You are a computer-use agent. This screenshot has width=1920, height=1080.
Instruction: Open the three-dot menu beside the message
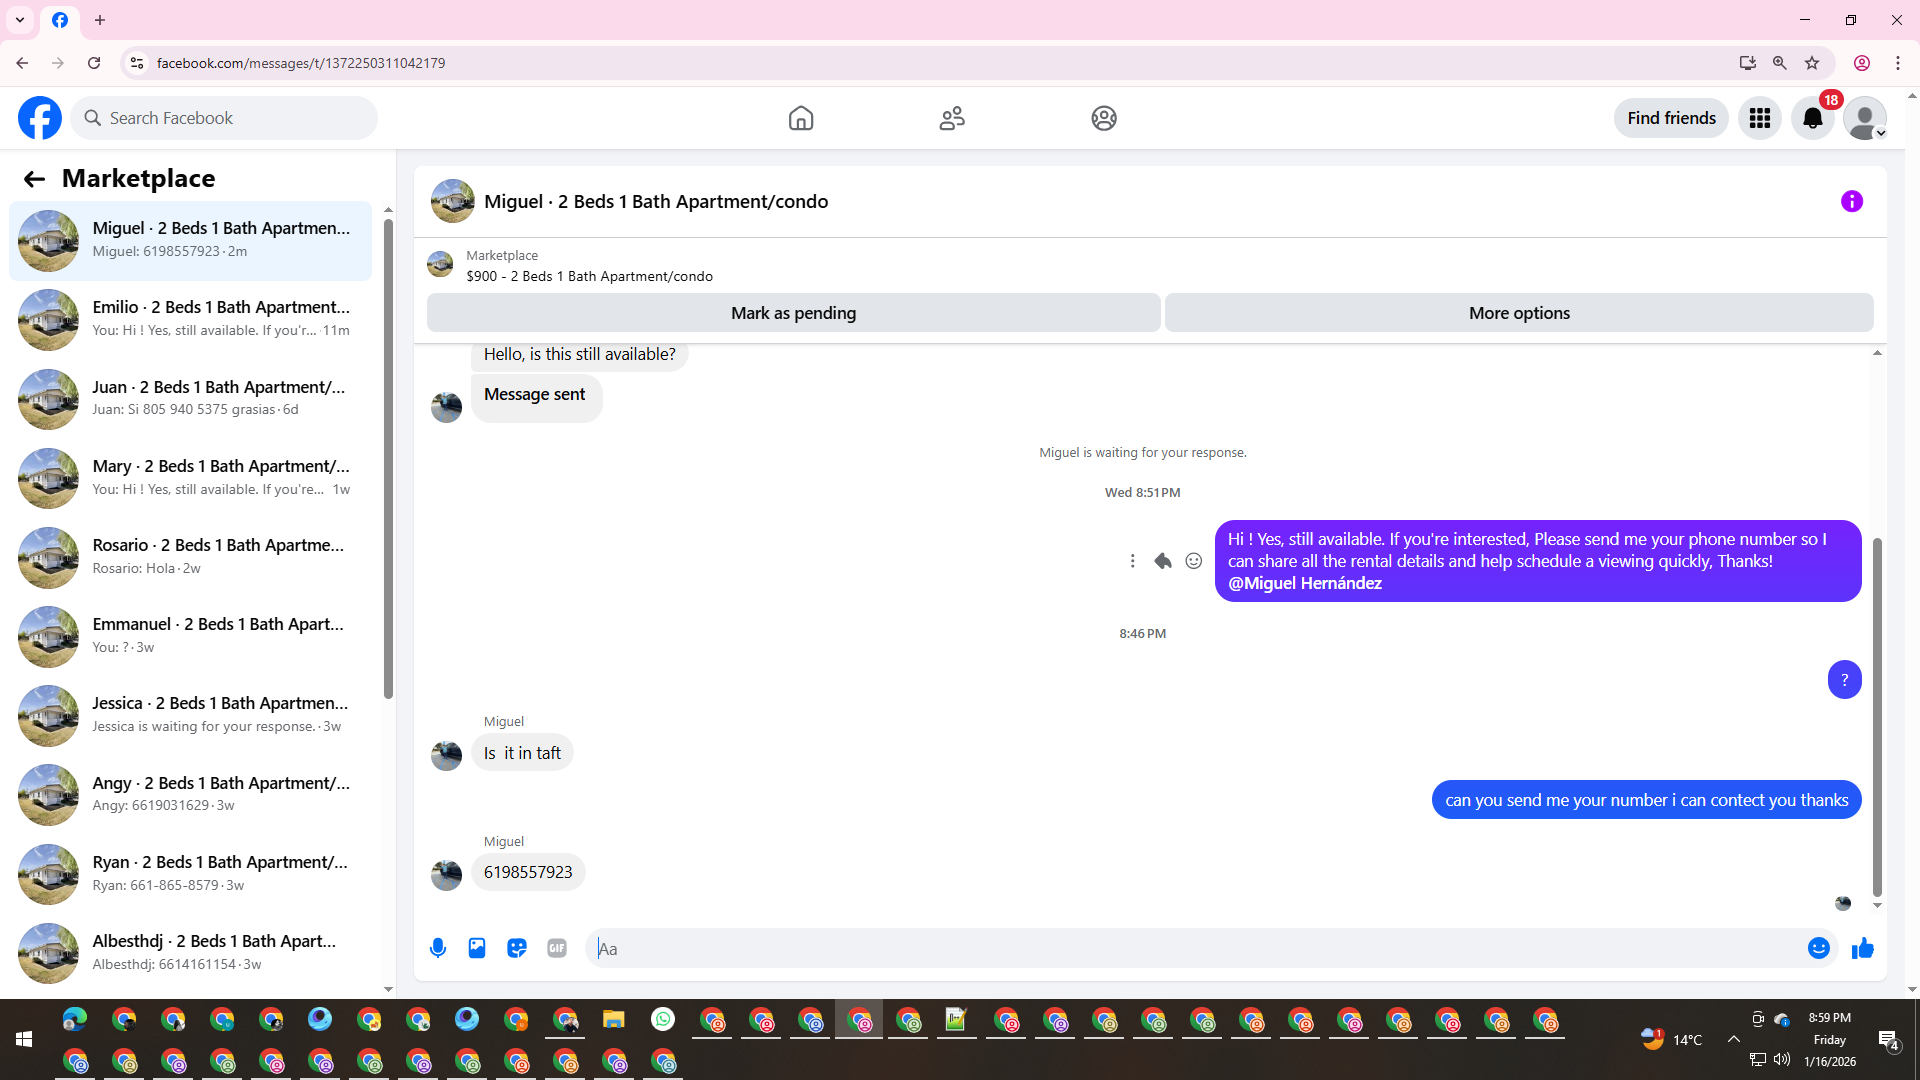(1132, 561)
